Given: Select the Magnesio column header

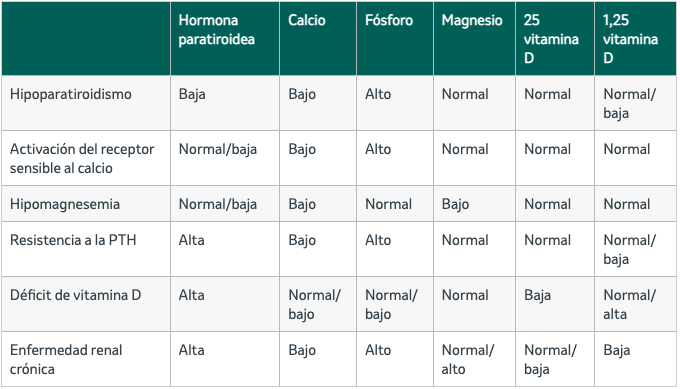Looking at the screenshot, I should (x=472, y=20).
